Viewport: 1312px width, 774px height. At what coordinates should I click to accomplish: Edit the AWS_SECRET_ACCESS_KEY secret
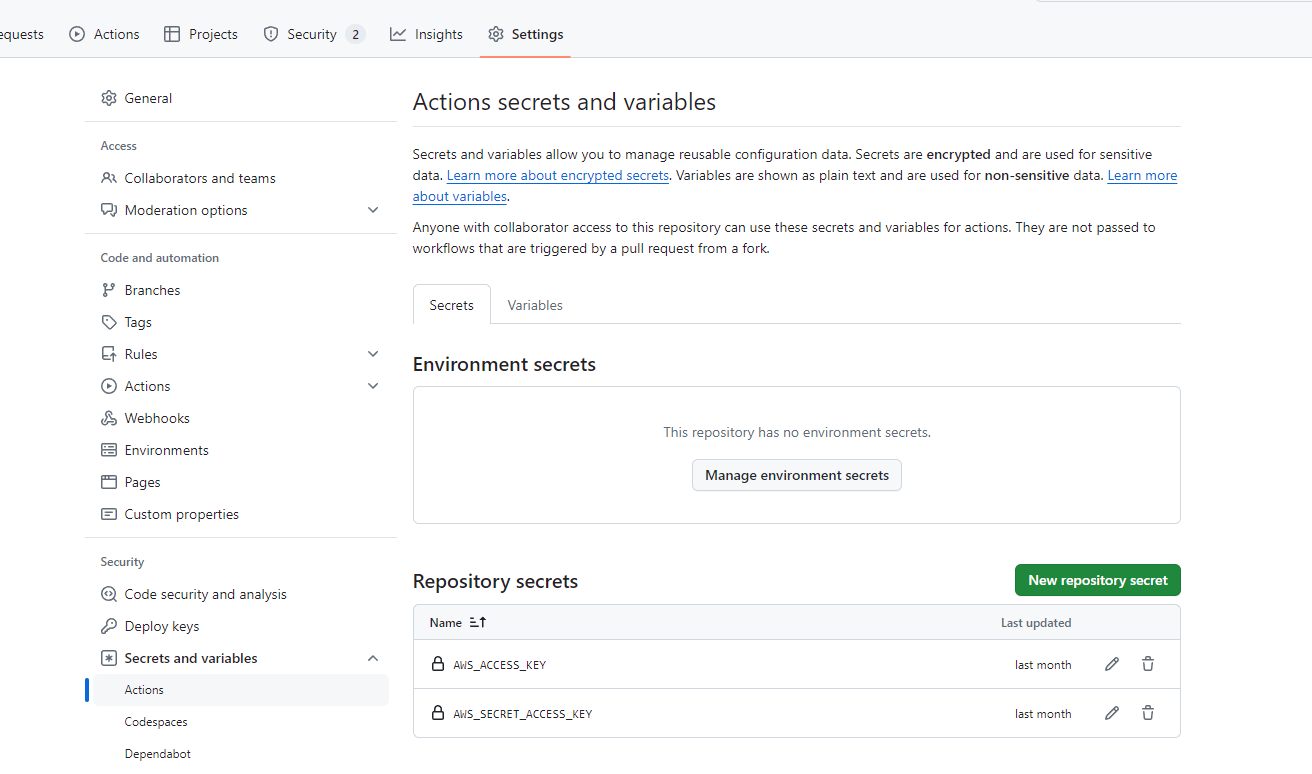pyautogui.click(x=1112, y=713)
